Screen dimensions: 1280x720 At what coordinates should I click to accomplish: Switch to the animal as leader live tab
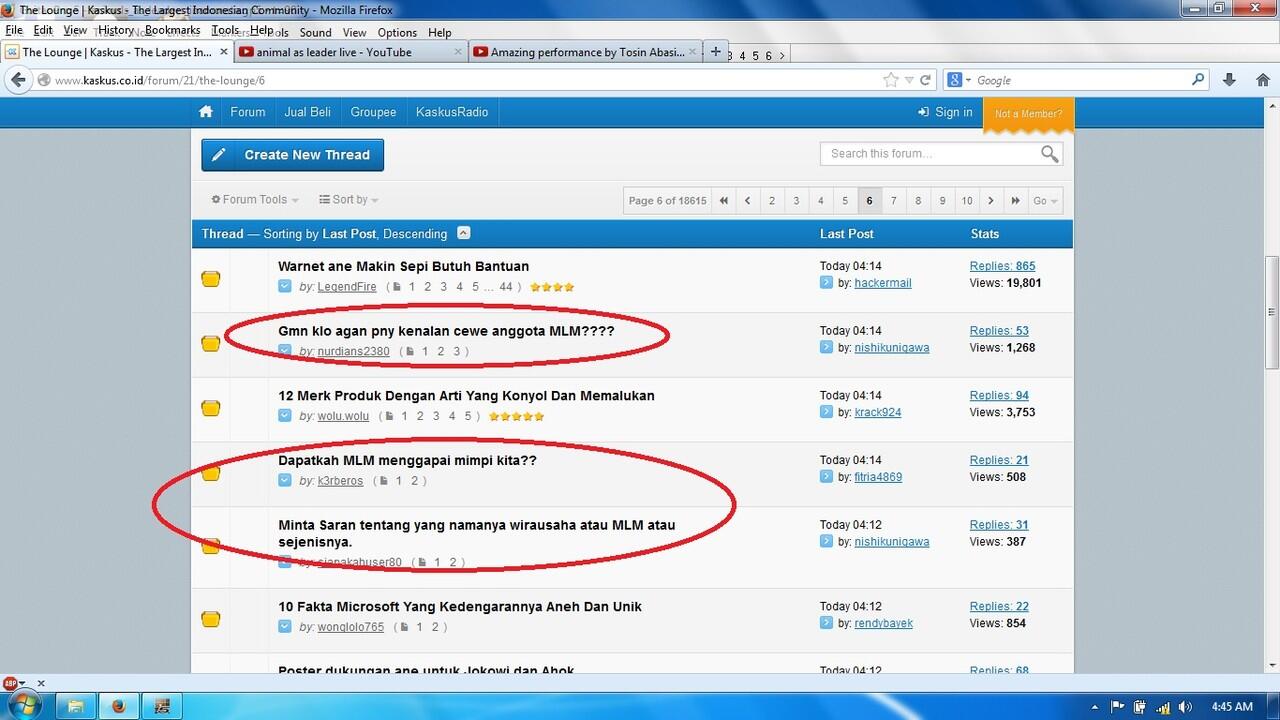pos(350,52)
